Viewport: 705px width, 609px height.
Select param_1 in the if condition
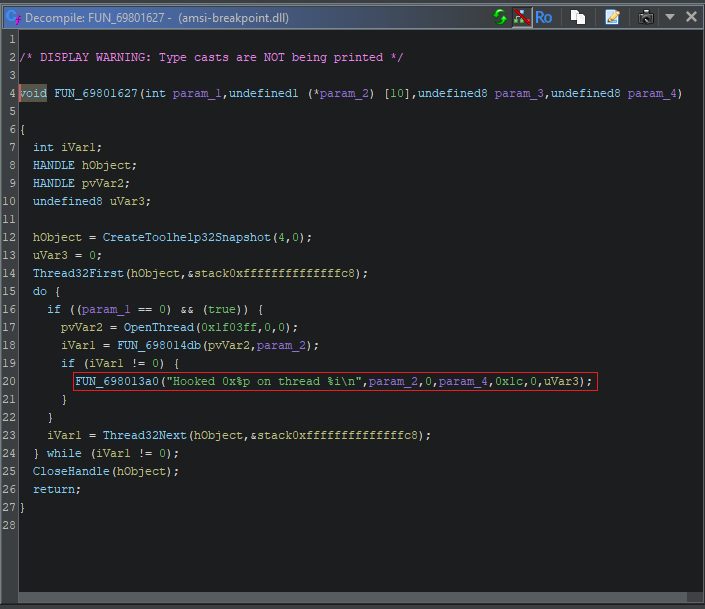coord(106,309)
